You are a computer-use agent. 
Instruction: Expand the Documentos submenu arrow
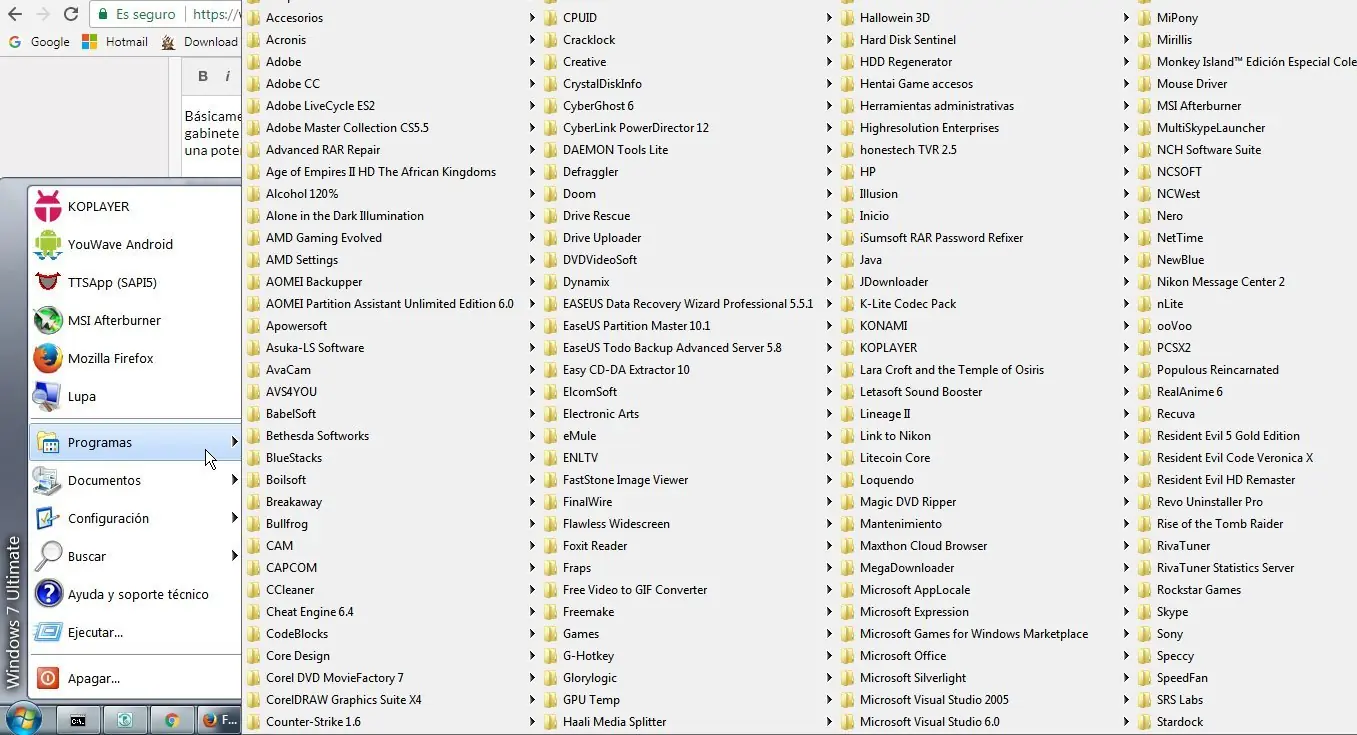pyautogui.click(x=235, y=480)
